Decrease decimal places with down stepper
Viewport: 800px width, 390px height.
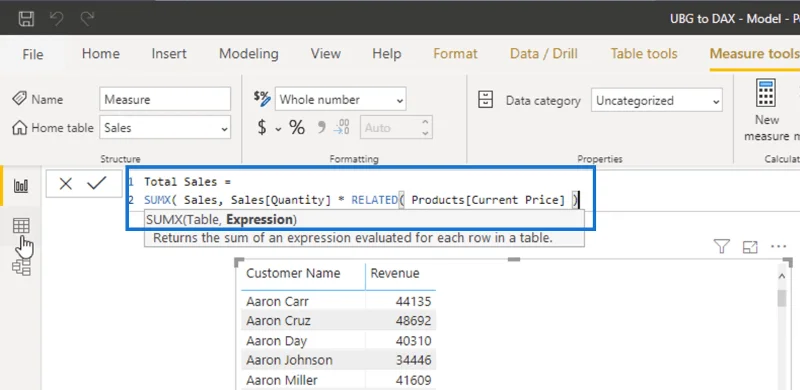(x=426, y=133)
